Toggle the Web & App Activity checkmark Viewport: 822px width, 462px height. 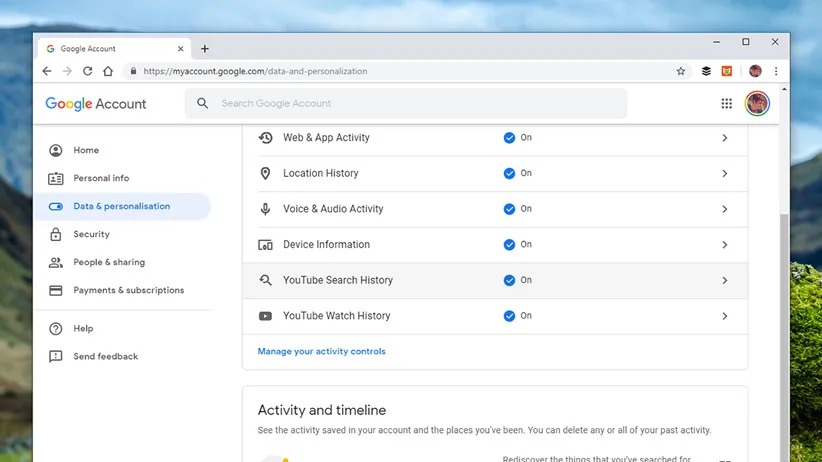[509, 138]
